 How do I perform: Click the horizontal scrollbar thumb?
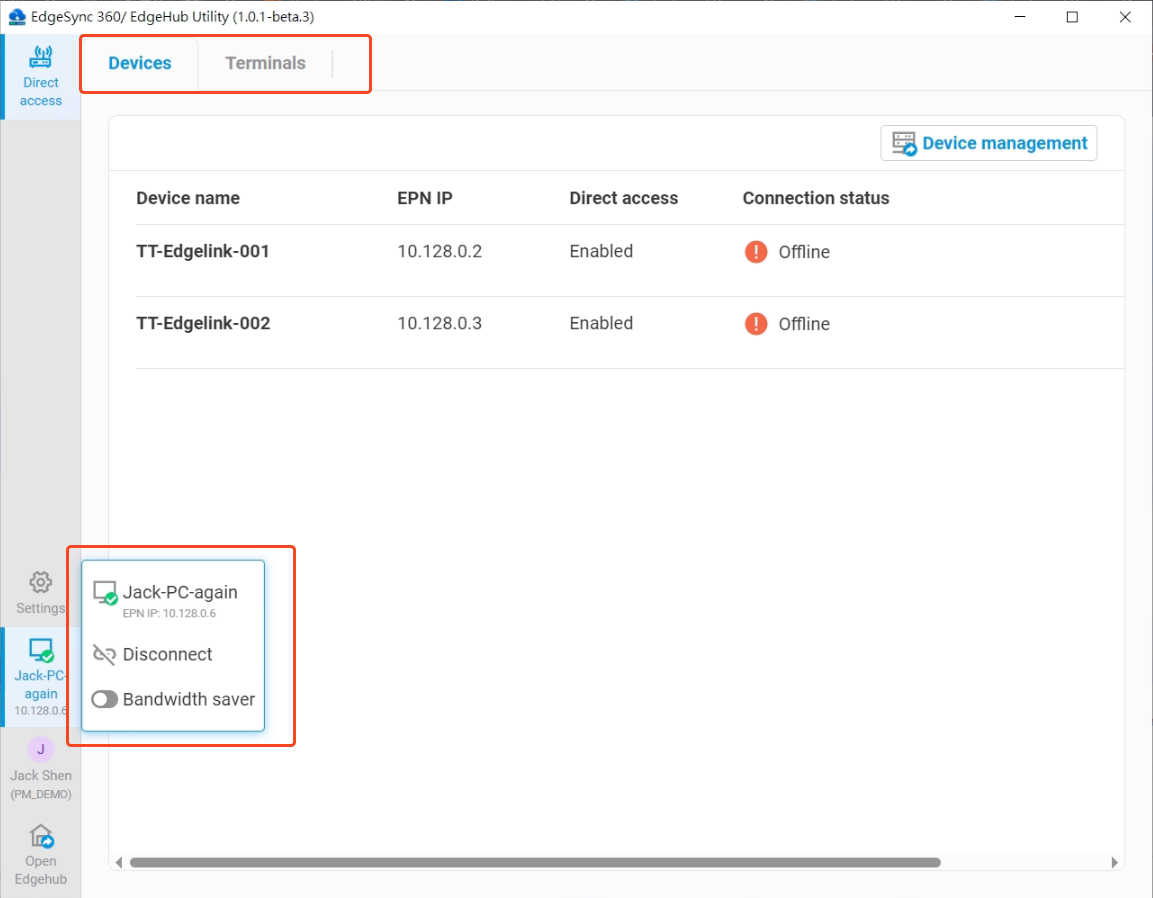(x=535, y=862)
